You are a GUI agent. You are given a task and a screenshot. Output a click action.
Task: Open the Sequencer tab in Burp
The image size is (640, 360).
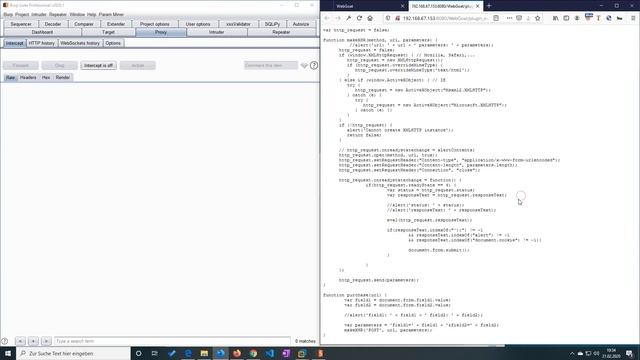[x=21, y=24]
